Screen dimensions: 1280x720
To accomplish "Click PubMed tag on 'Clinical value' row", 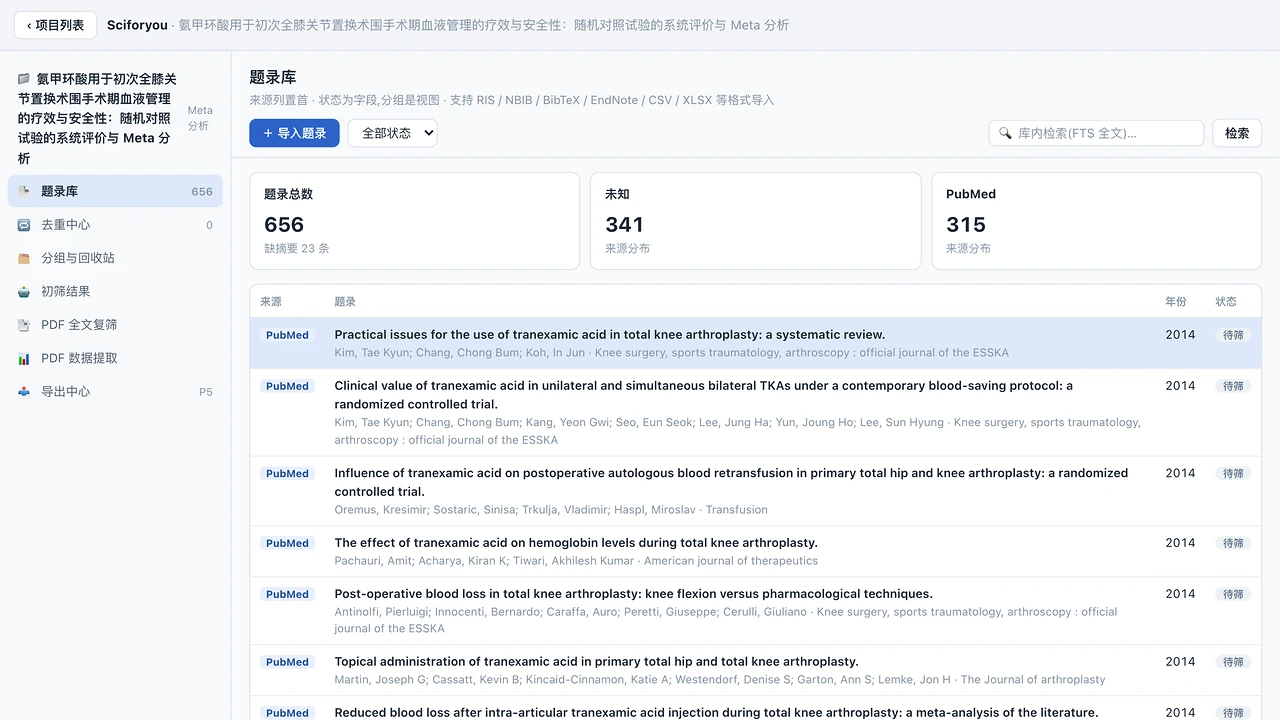I will tap(287, 386).
